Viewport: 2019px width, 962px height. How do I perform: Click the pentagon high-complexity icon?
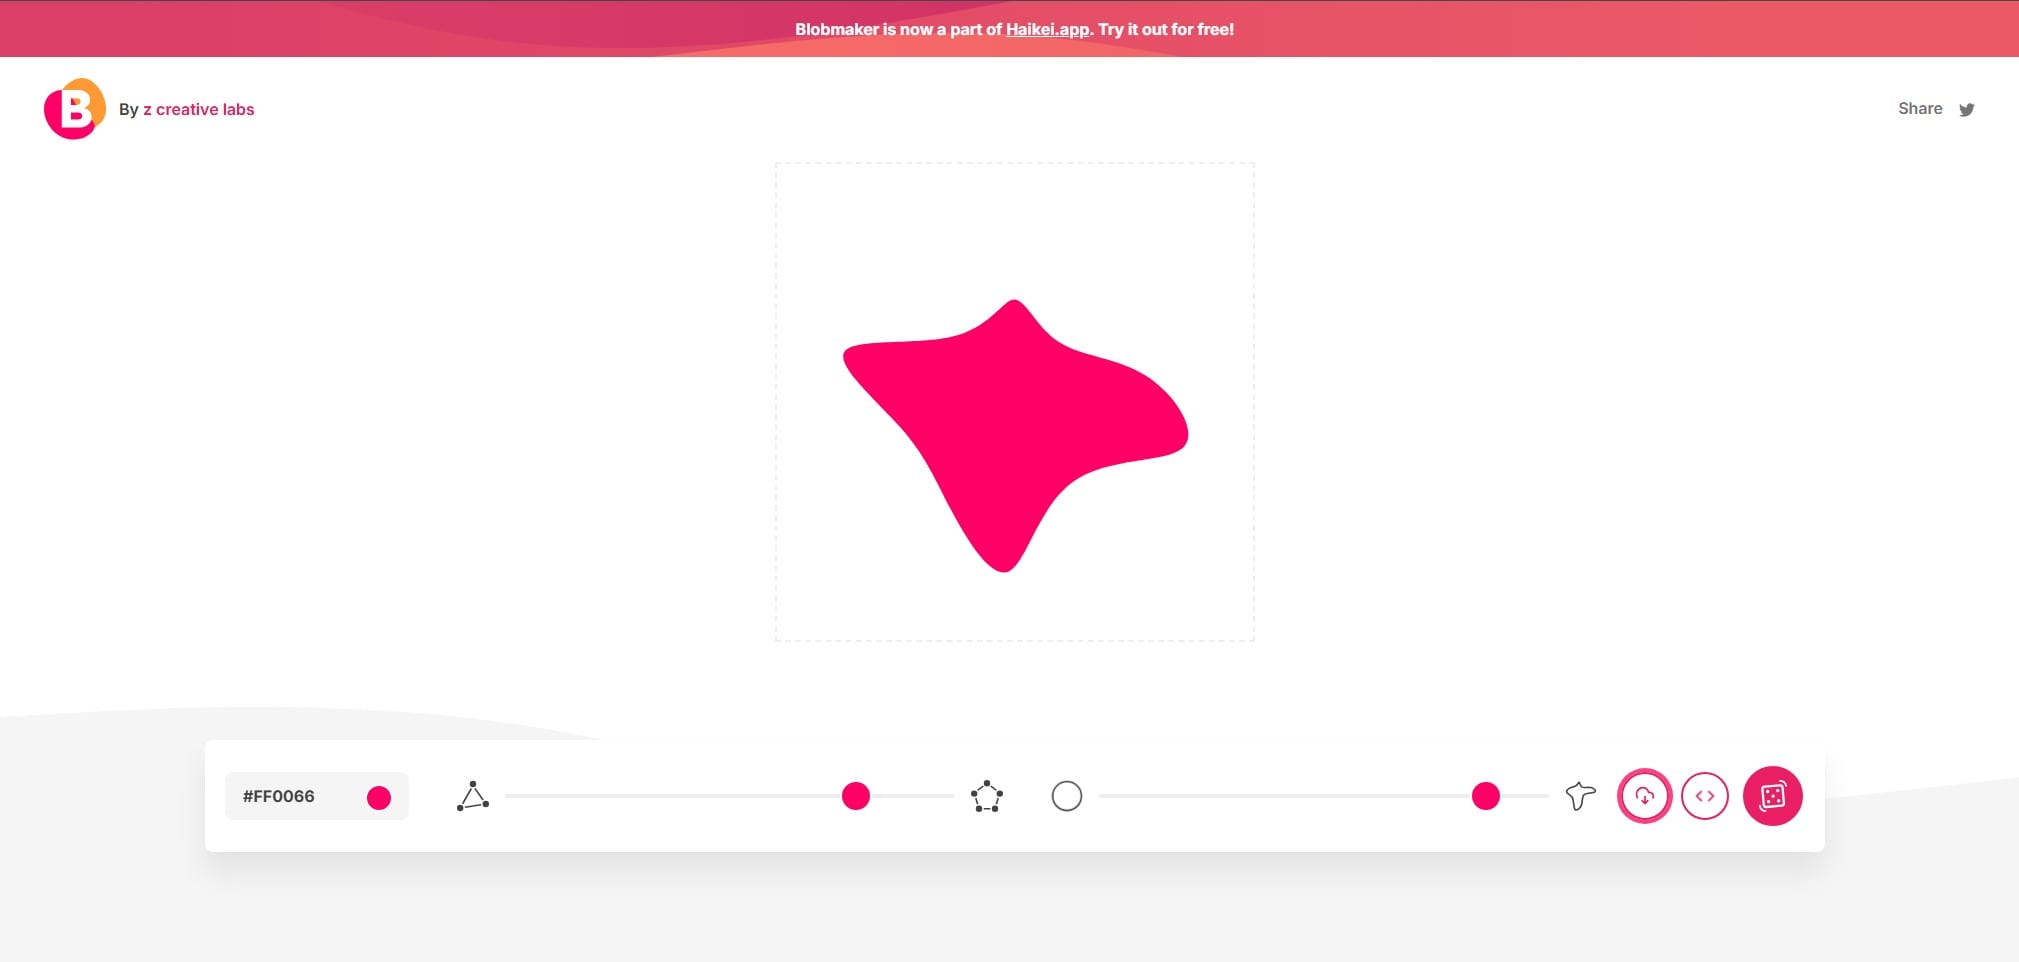(987, 796)
